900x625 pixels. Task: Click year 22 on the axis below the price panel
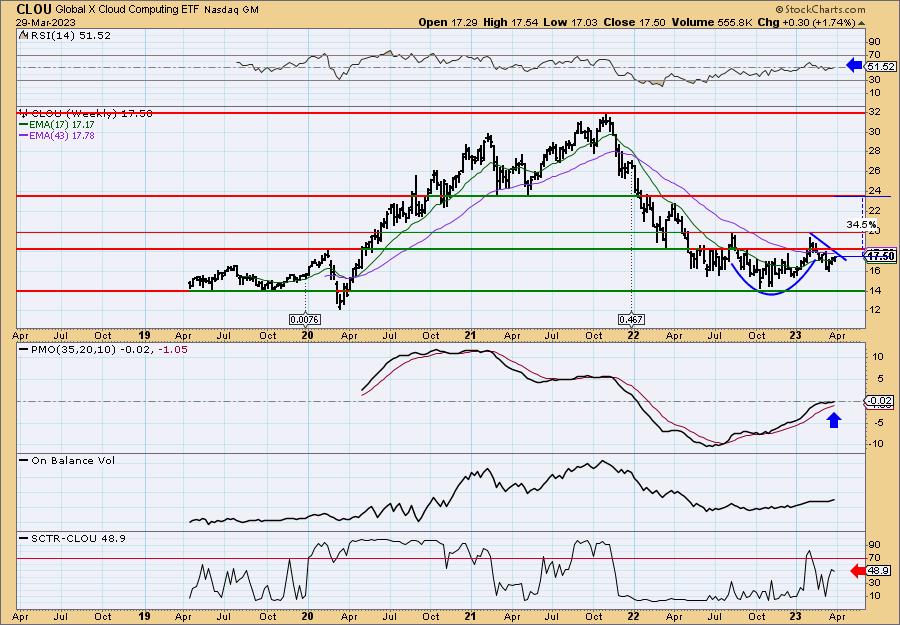click(633, 335)
